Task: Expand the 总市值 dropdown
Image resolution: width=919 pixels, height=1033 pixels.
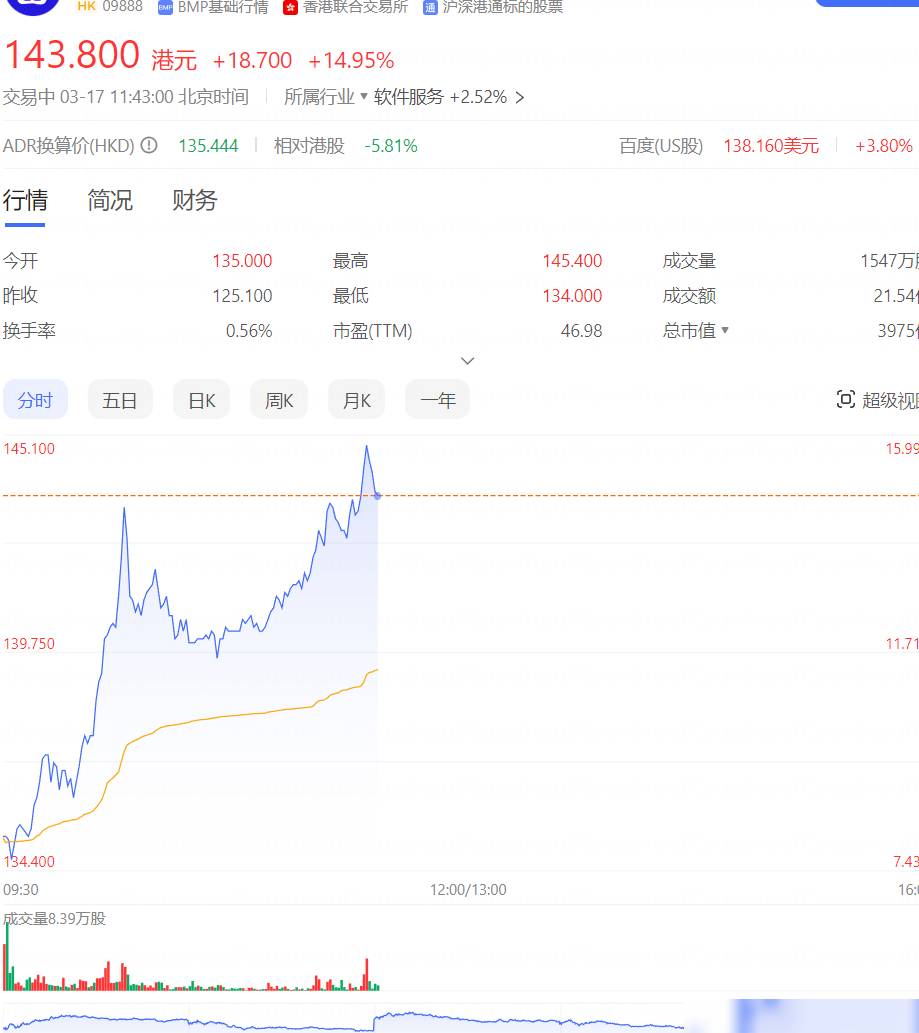Action: tap(725, 330)
